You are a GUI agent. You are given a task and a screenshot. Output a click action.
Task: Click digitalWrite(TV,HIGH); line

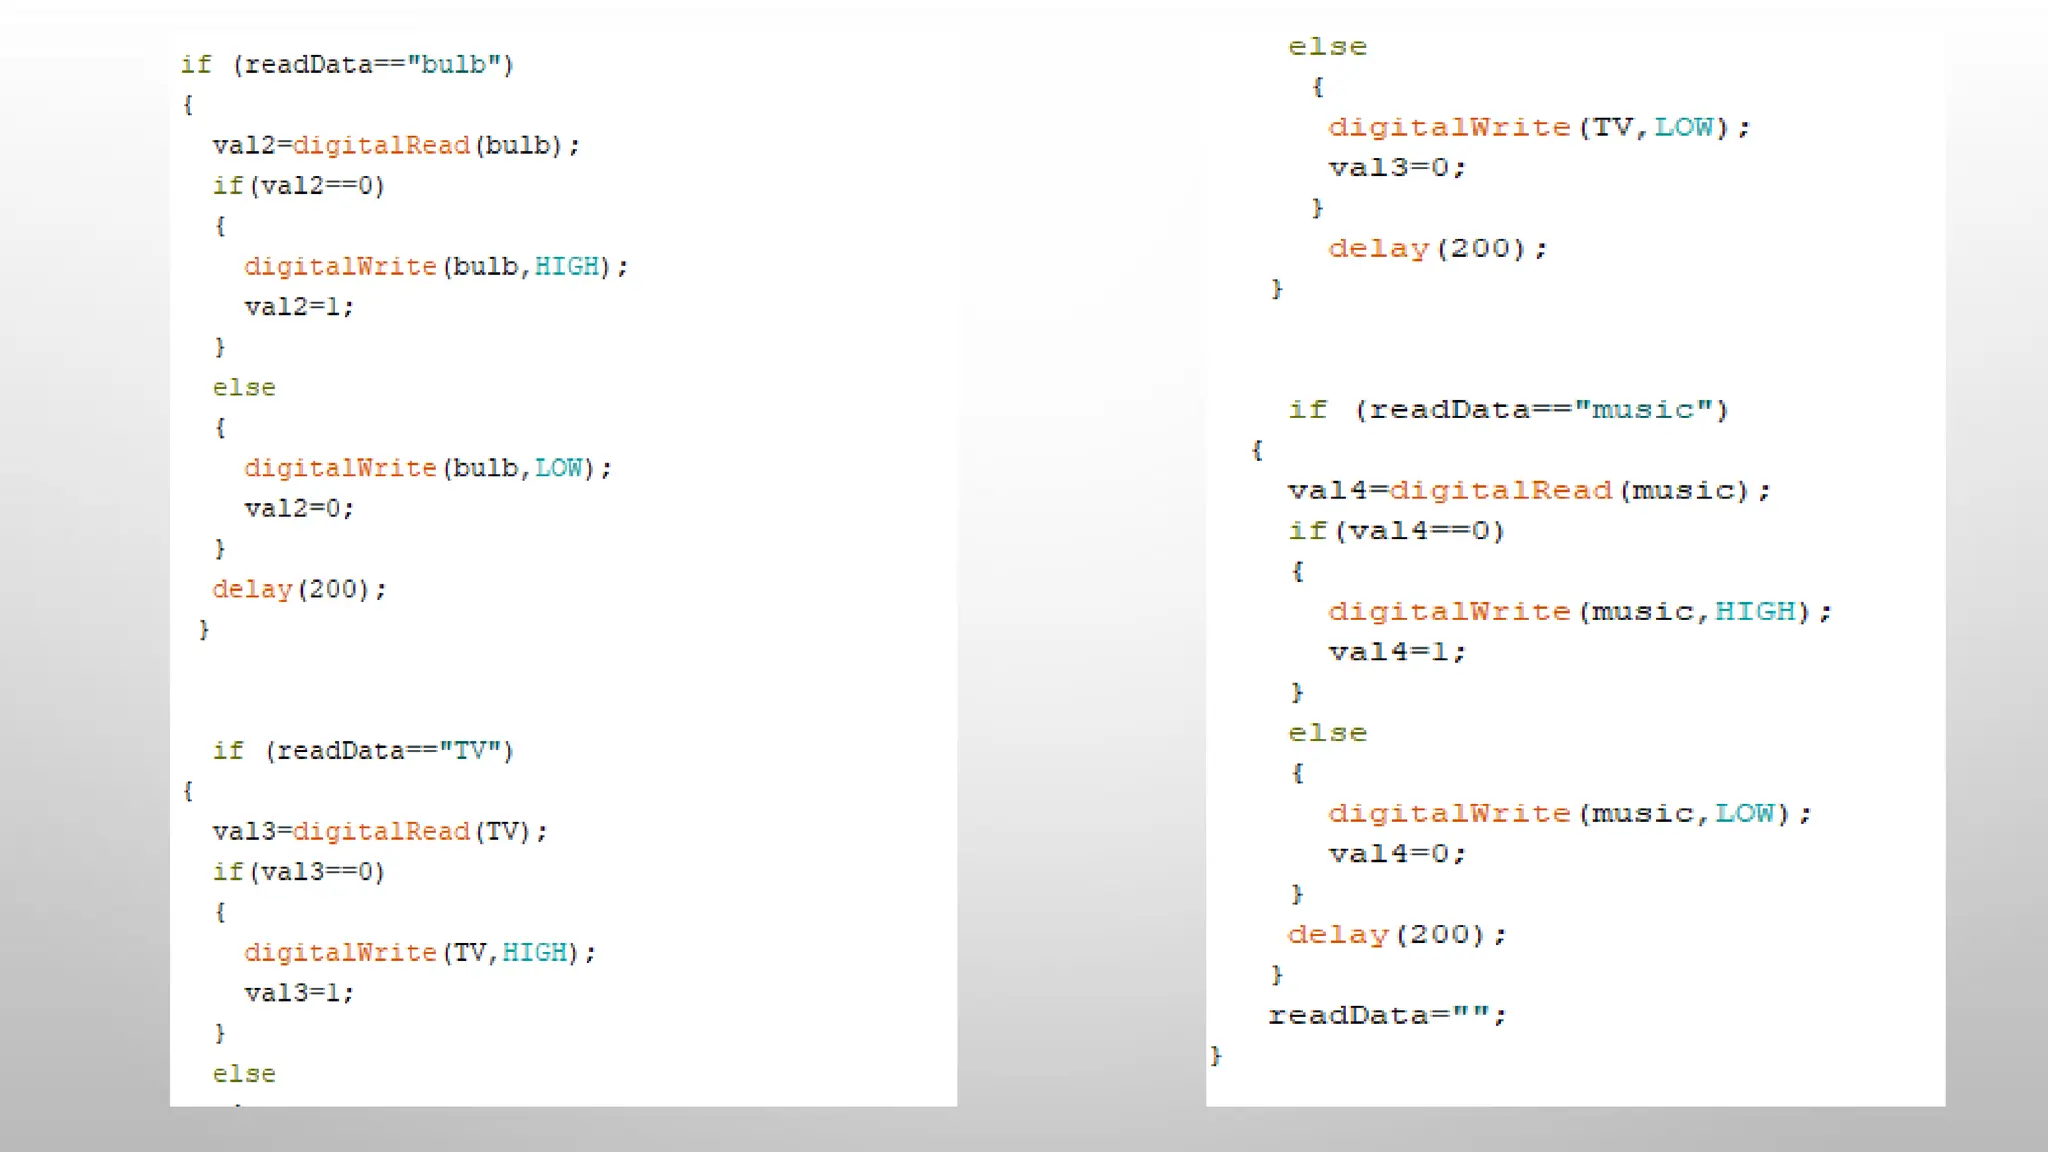[x=420, y=953]
